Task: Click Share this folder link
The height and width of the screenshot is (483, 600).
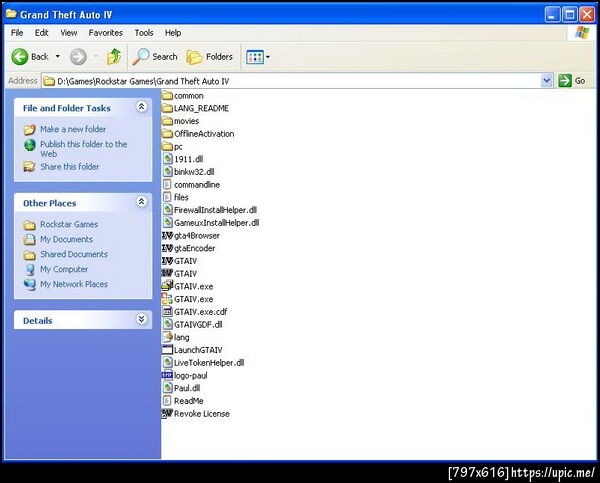Action: pyautogui.click(x=70, y=167)
